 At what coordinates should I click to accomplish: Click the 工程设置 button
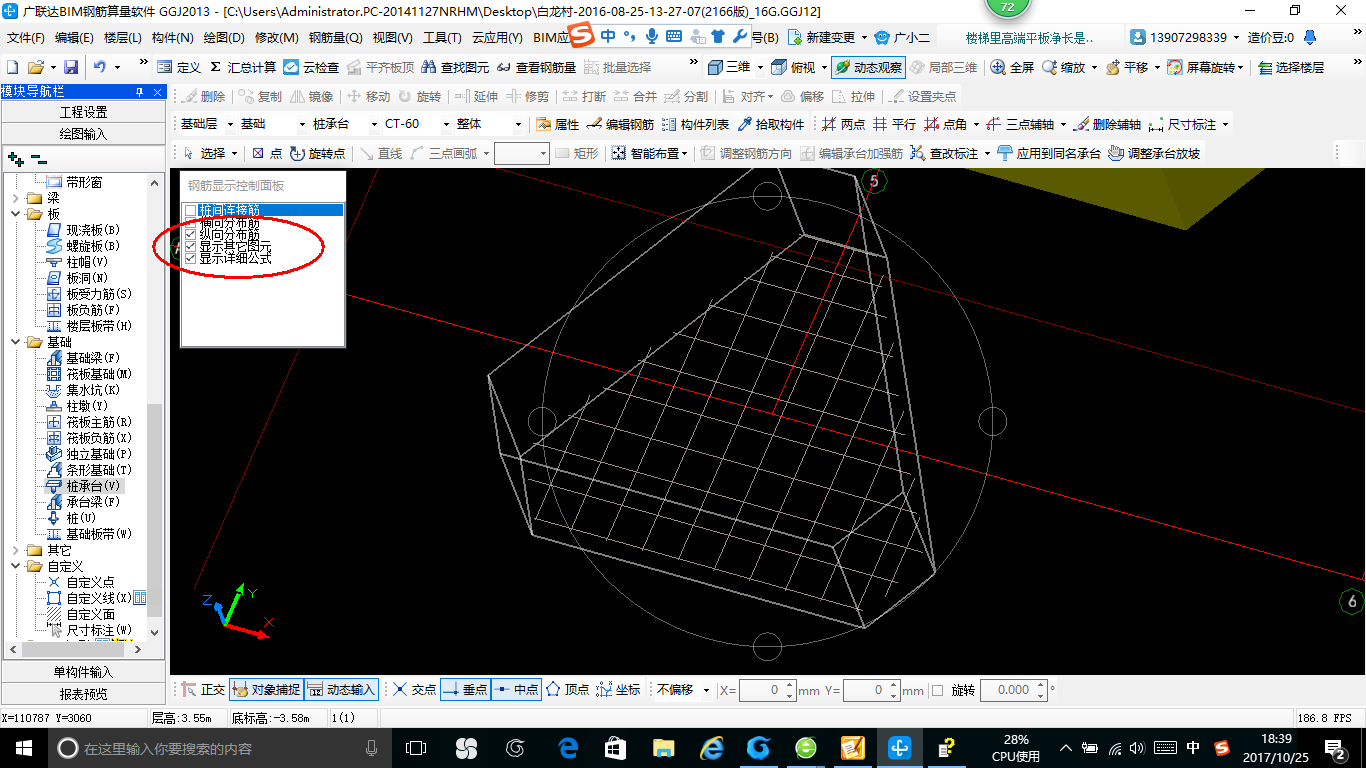pyautogui.click(x=83, y=112)
